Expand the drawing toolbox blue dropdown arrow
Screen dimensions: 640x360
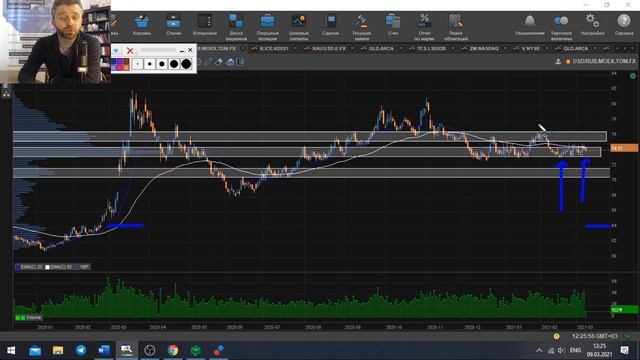point(116,51)
